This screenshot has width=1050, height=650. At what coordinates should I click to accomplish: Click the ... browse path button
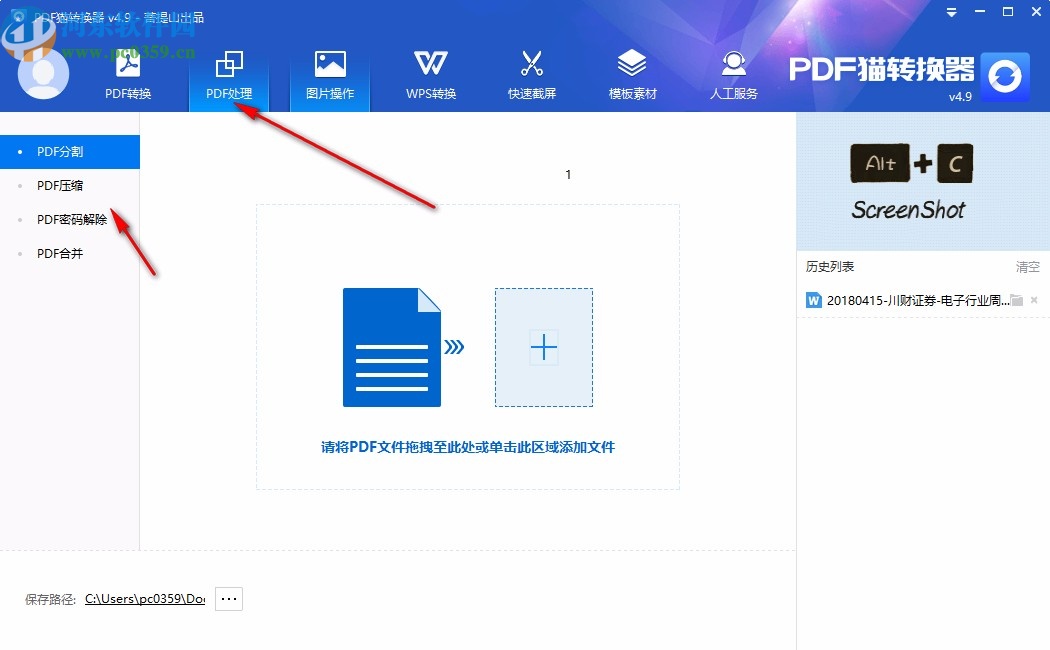coord(228,598)
